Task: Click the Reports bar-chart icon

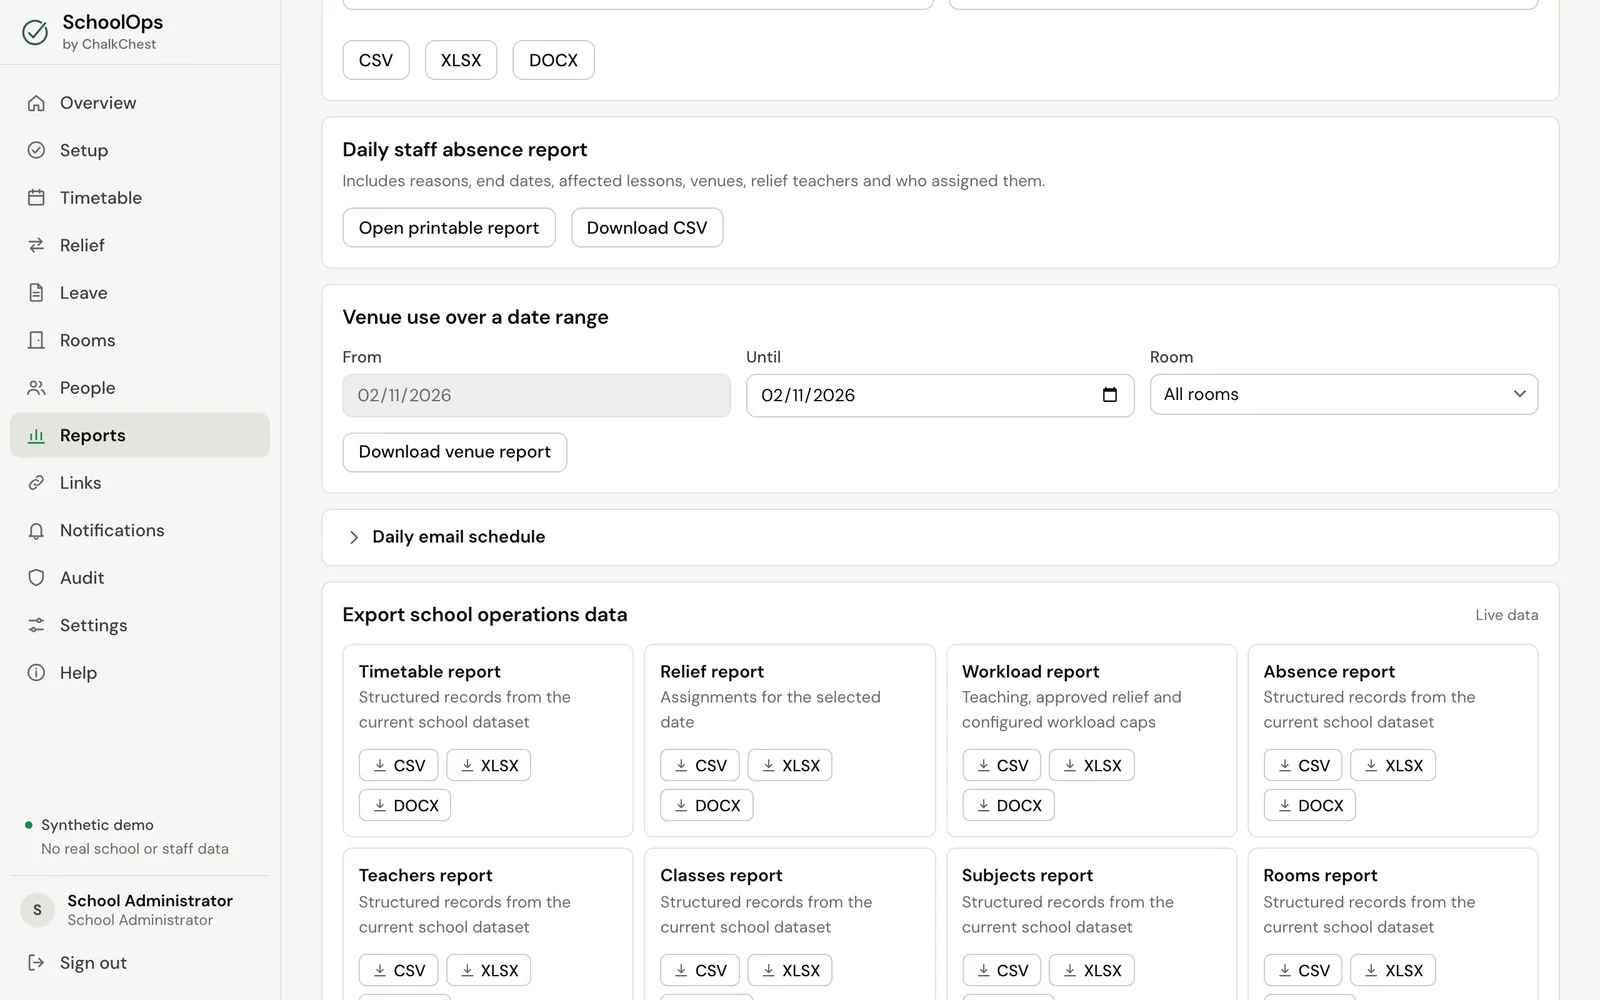Action: 36,435
